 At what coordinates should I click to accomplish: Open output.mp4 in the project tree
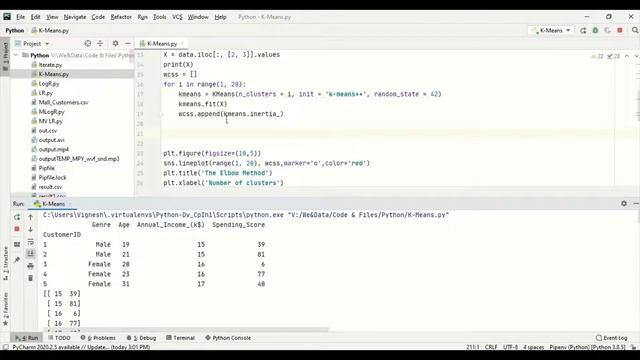[x=53, y=149]
